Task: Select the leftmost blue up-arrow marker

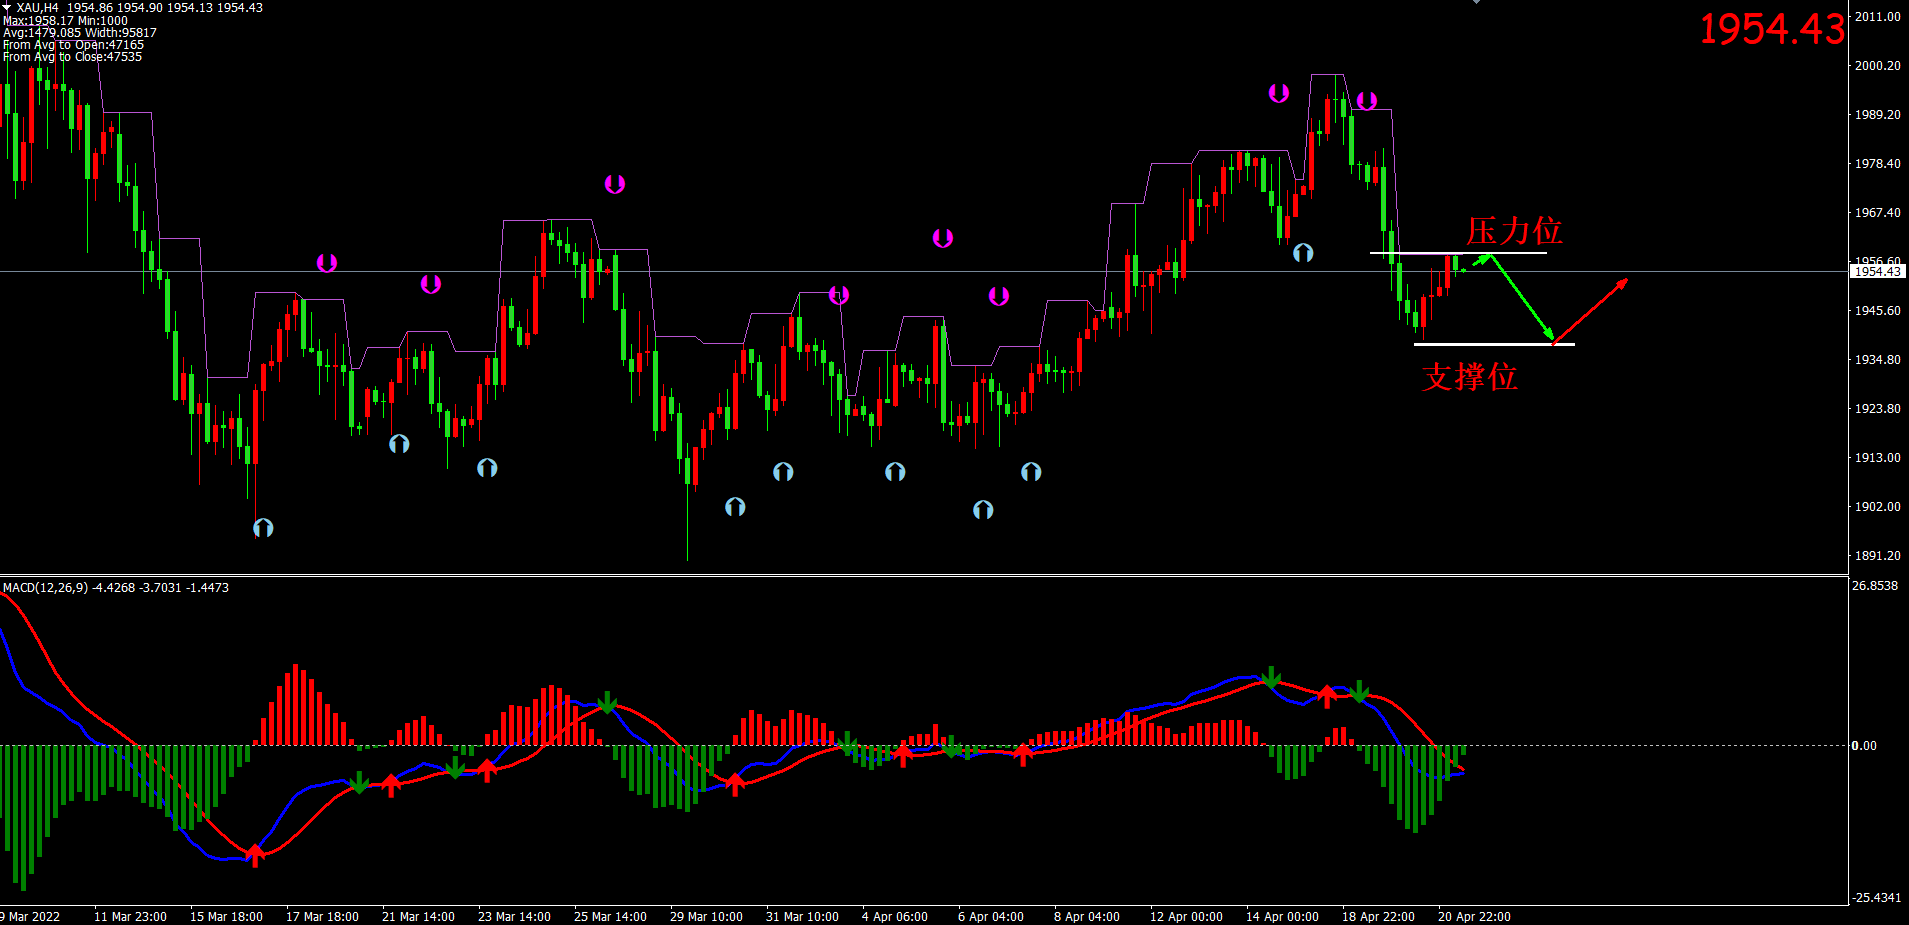Action: [x=263, y=527]
